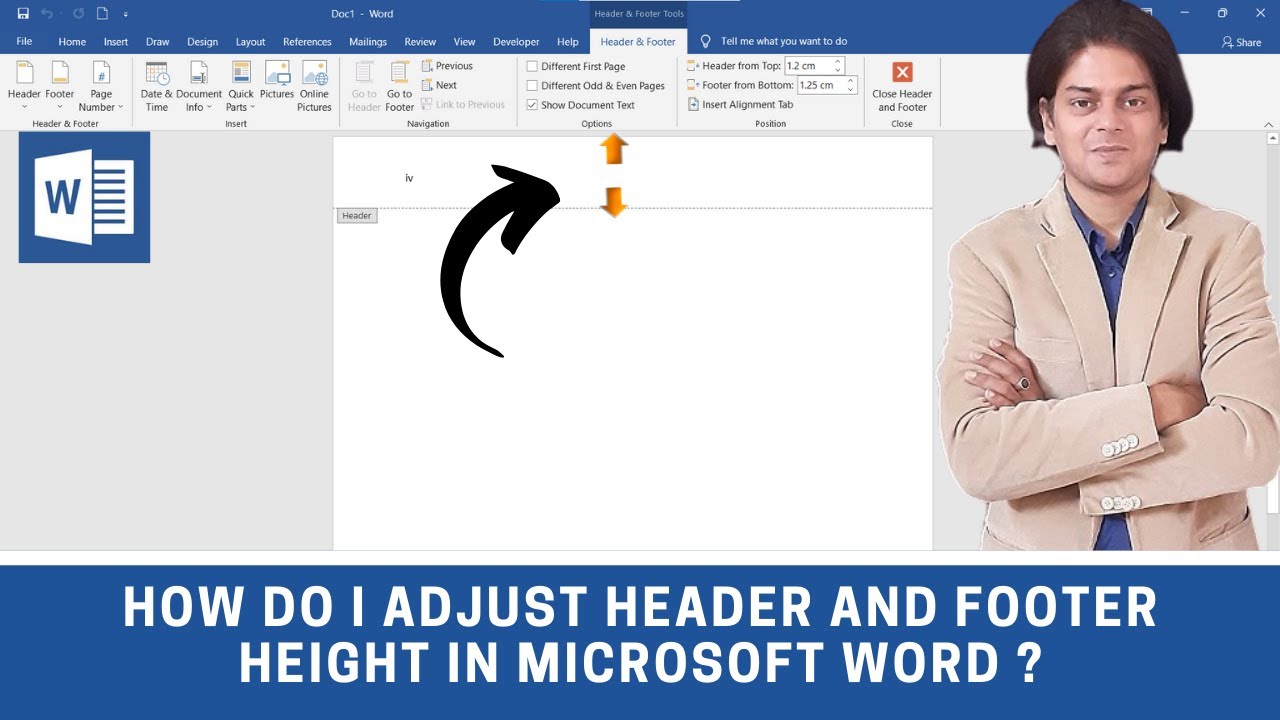Enable Different First Page checkbox
The width and height of the screenshot is (1280, 720).
coord(576,67)
